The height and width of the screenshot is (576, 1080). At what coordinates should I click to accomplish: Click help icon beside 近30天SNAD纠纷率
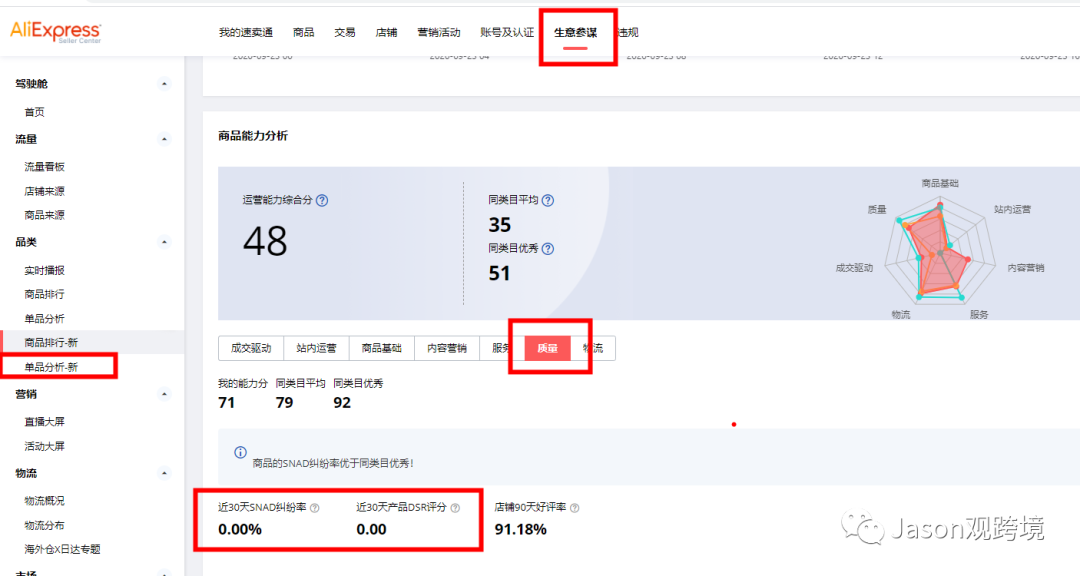point(315,508)
